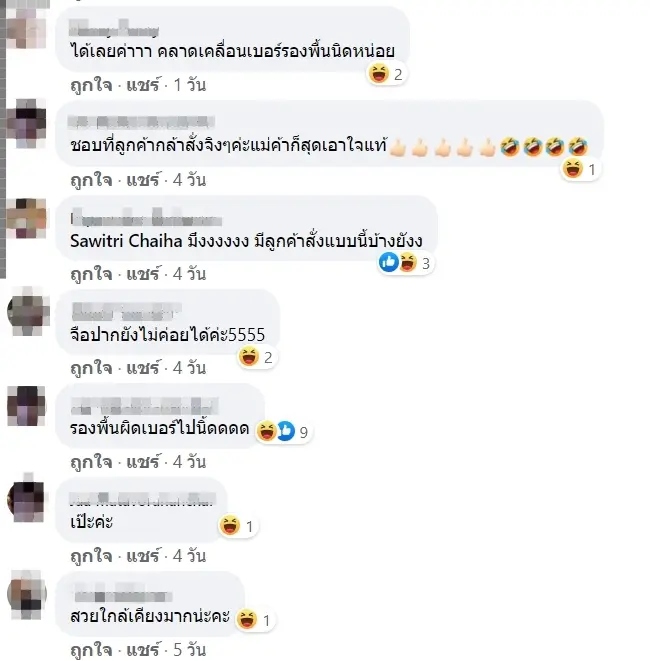Screen dimensions: 650x661
Task: Click ถูกใจ under จือปากยังไม่ค่อยได้ค่ะ5555 comment
Action: tap(91, 368)
